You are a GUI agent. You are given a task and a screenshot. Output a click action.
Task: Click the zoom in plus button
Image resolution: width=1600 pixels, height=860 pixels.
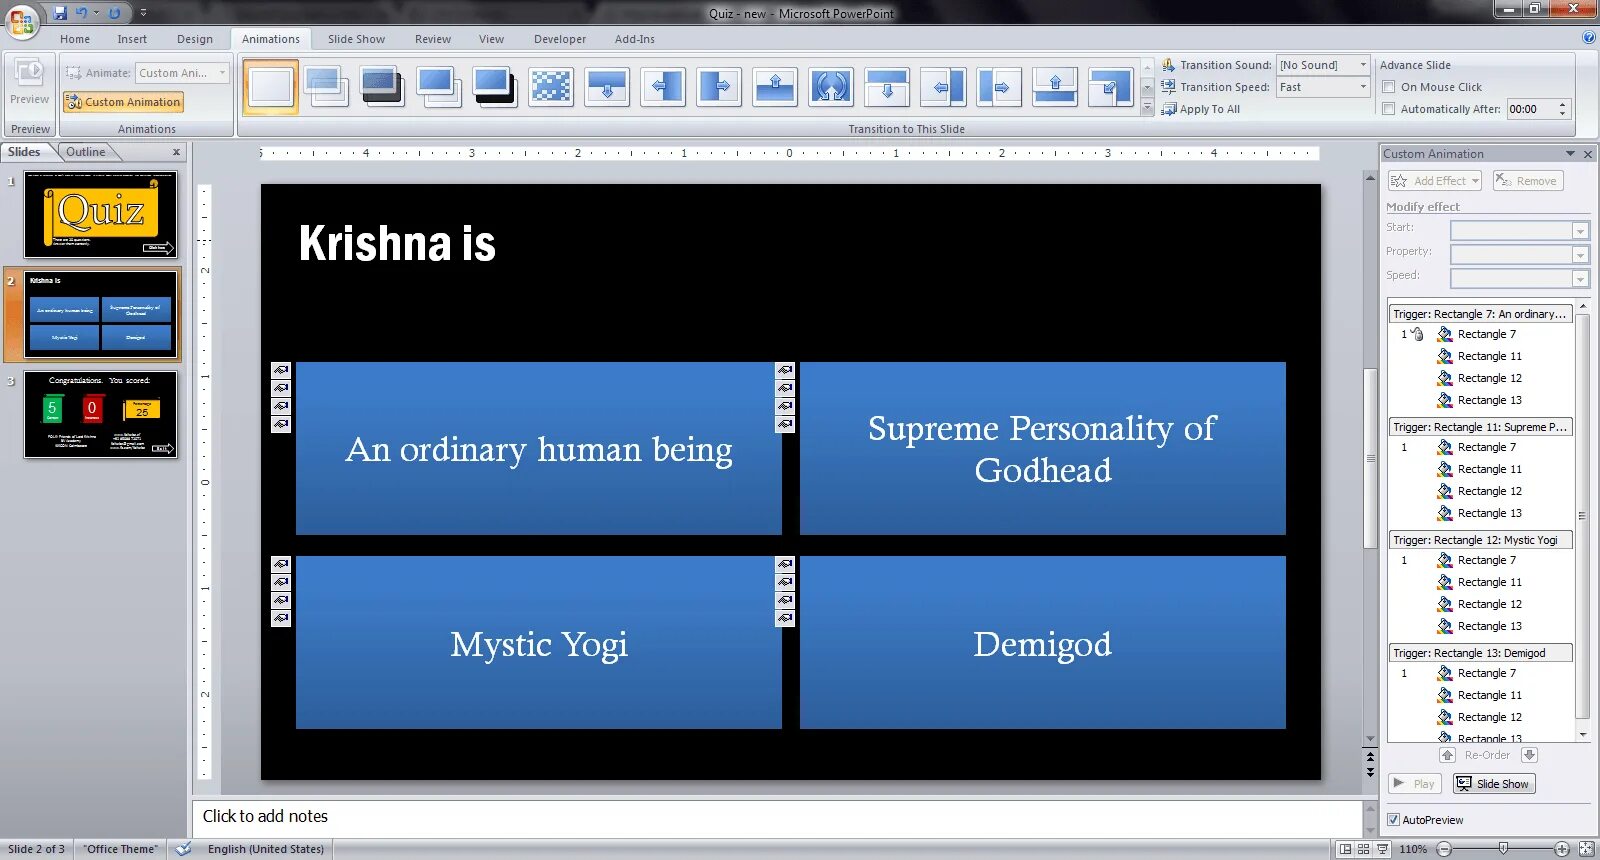coord(1562,849)
